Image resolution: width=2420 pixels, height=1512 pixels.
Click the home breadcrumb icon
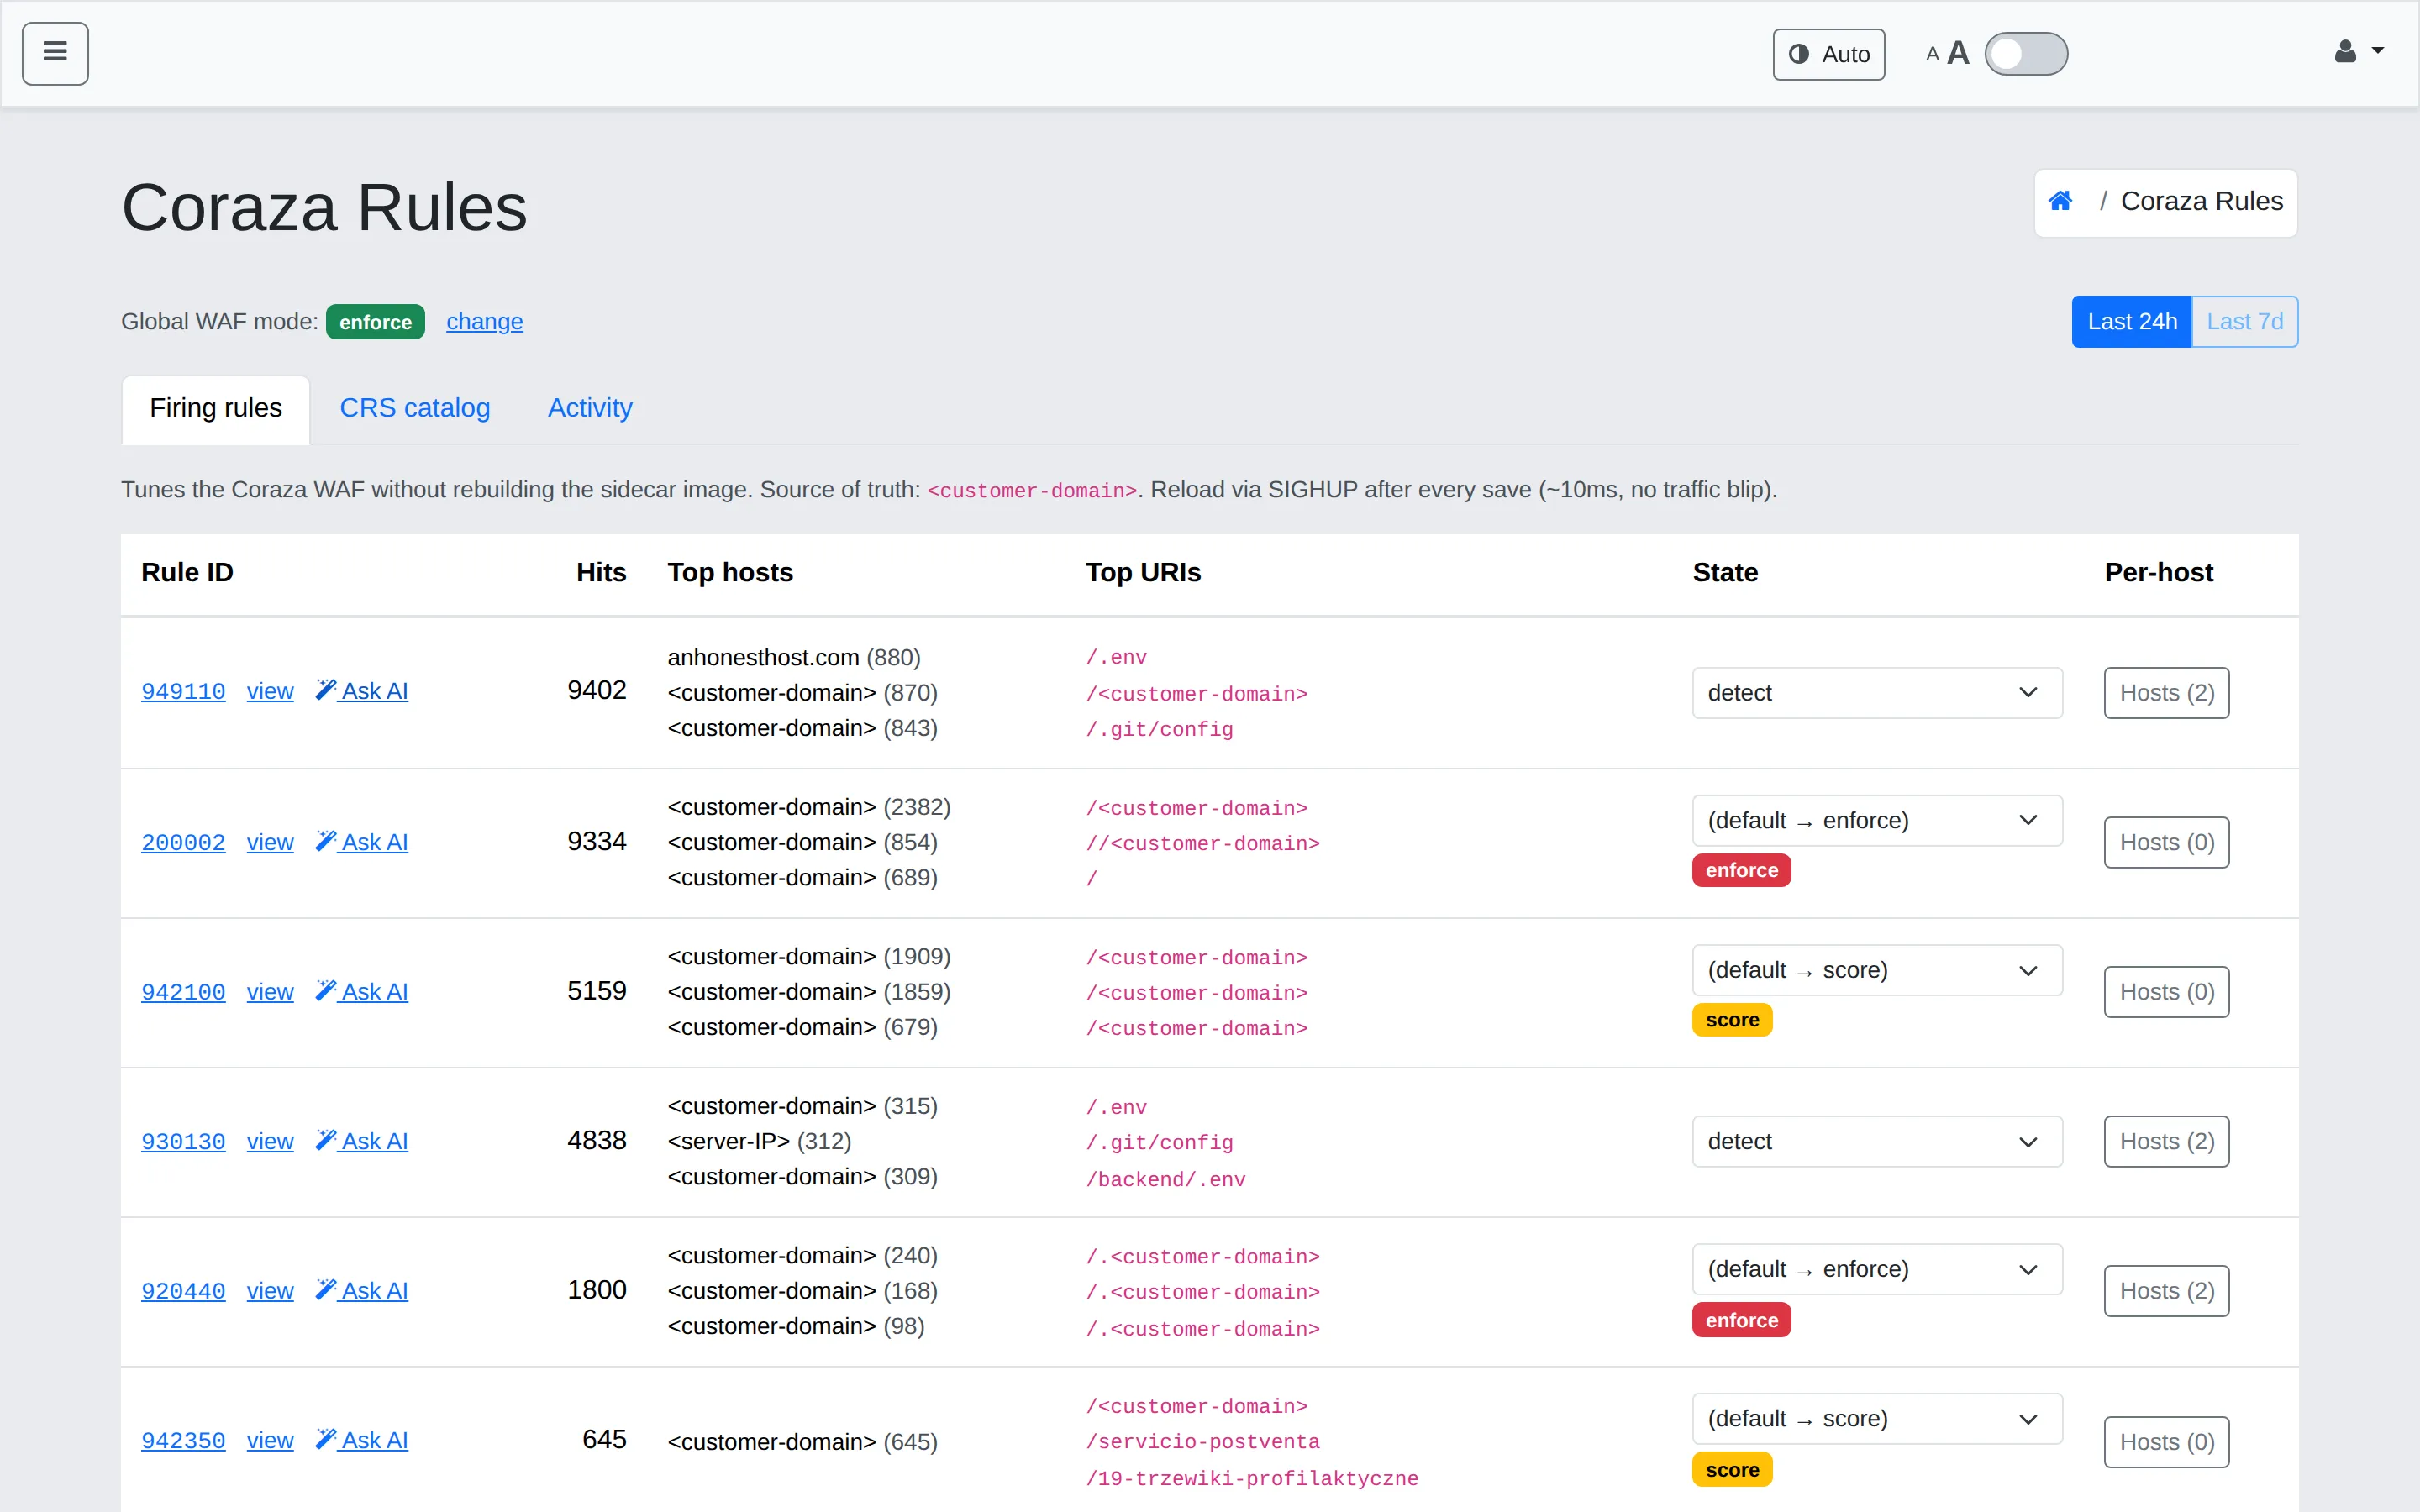2060,201
